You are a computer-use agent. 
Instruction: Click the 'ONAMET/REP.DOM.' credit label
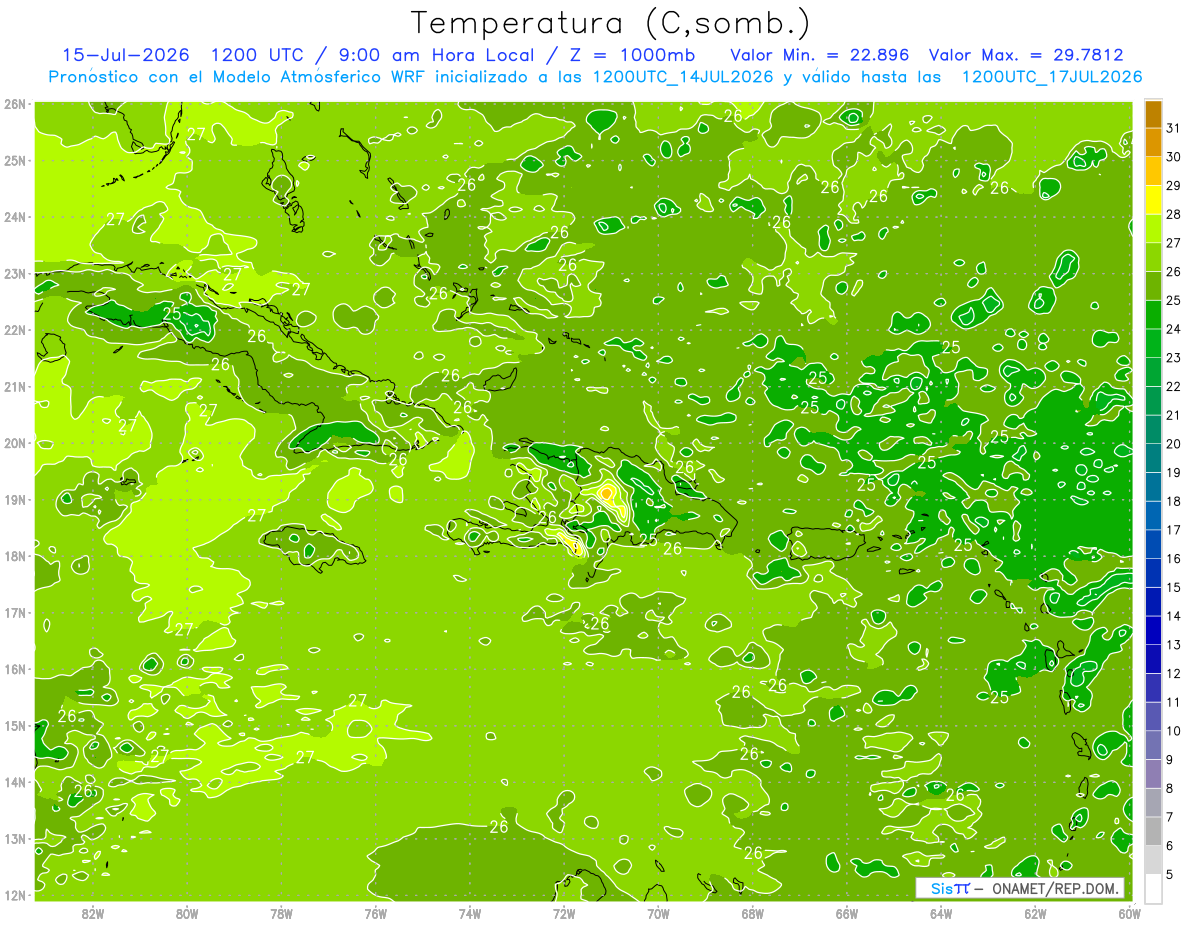1056,889
